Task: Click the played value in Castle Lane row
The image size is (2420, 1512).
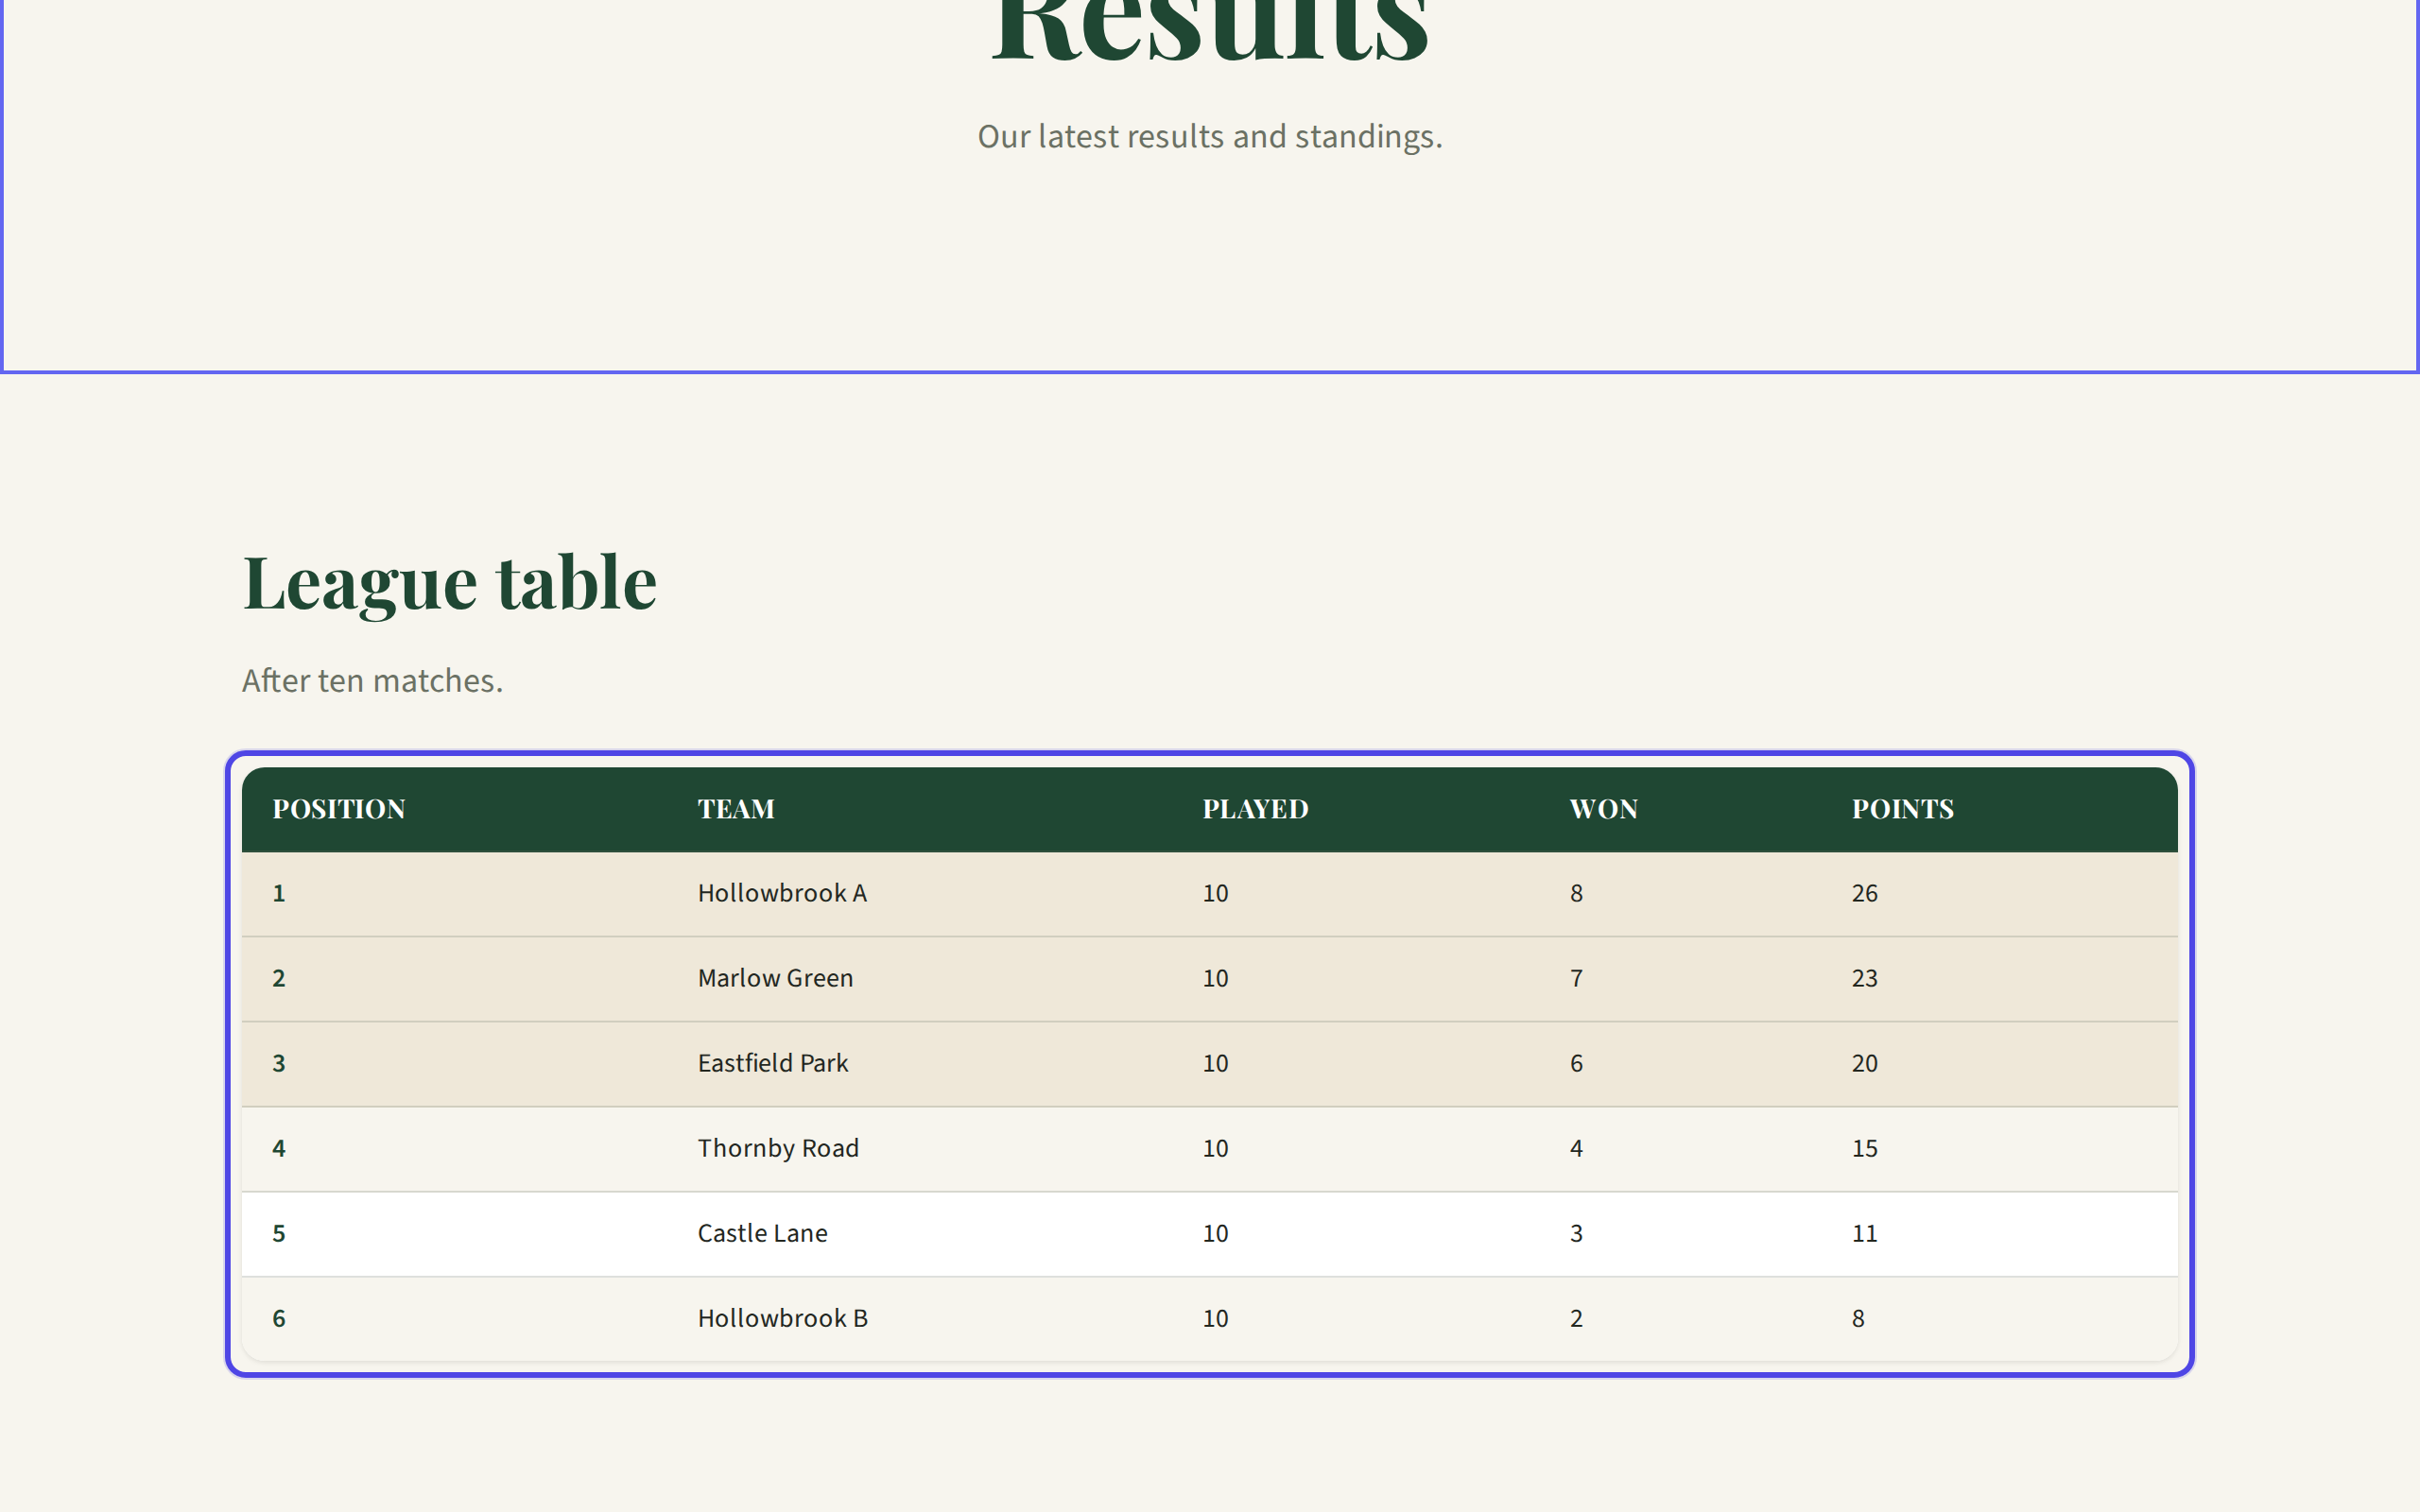Action: point(1215,1233)
